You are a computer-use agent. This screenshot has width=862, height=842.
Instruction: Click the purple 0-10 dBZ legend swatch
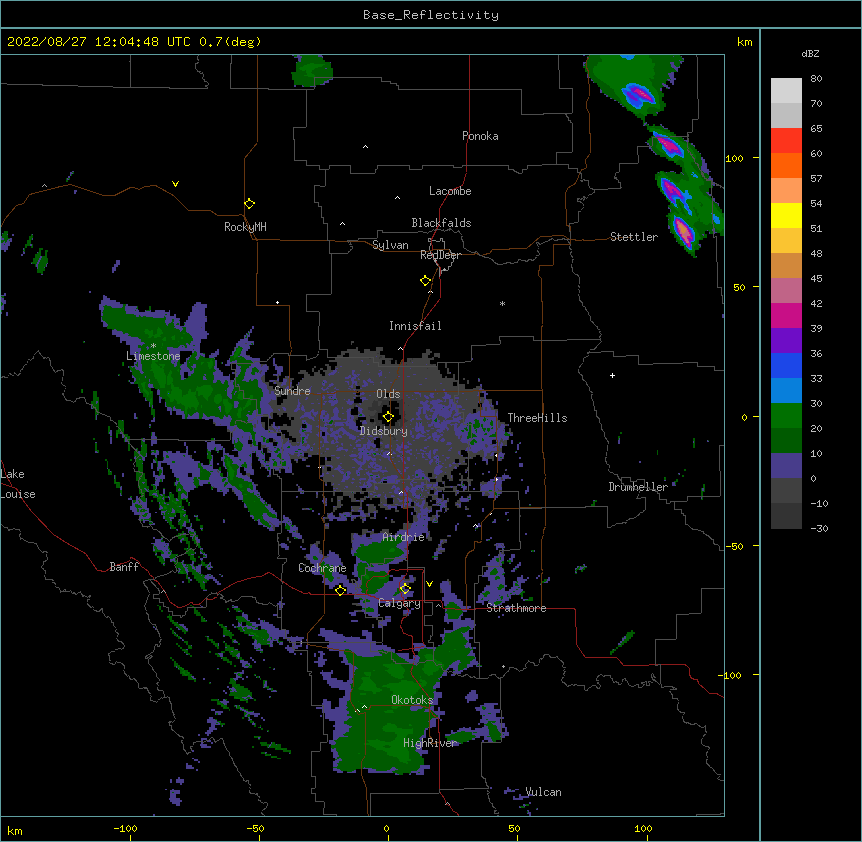pyautogui.click(x=786, y=466)
